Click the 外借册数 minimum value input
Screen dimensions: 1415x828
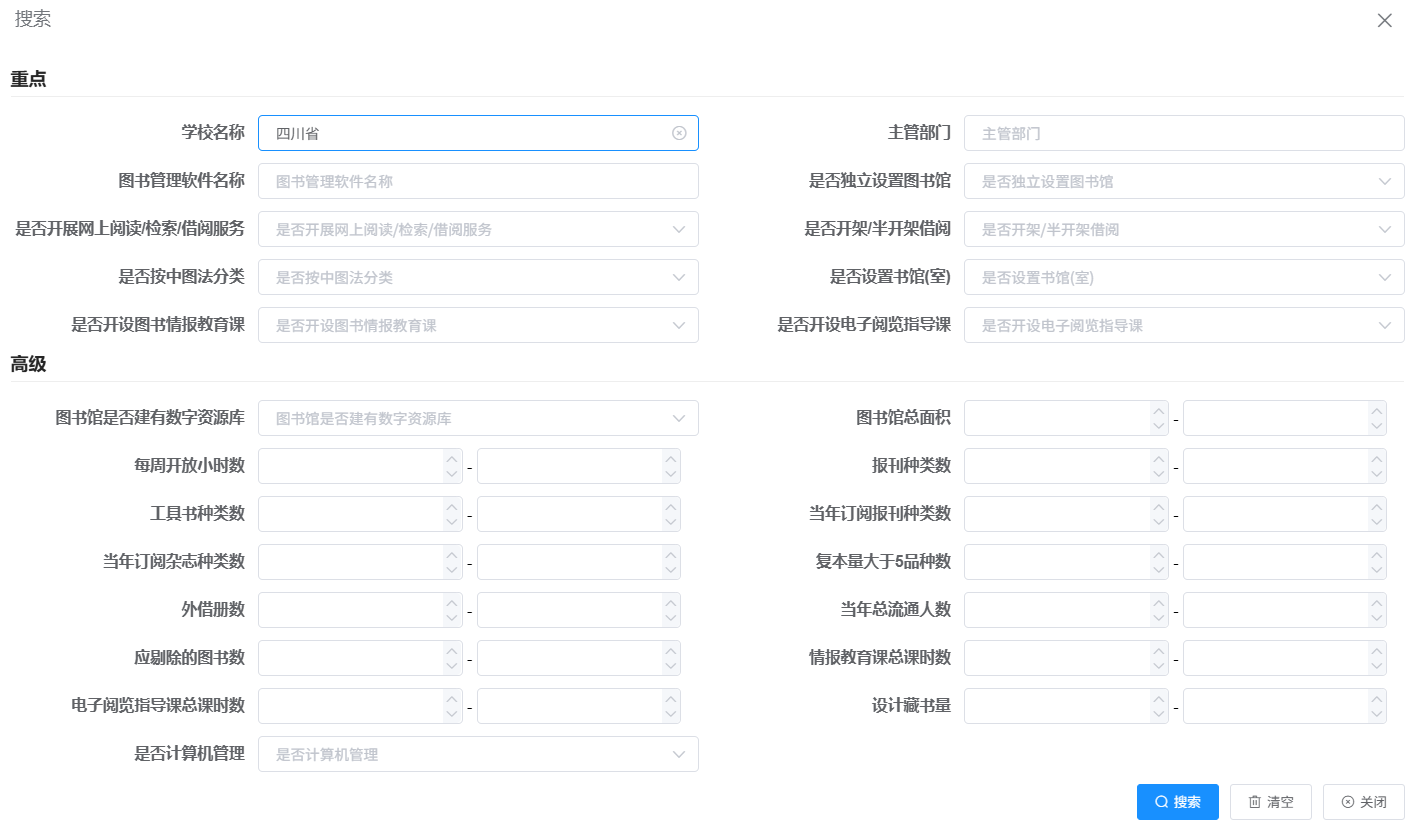point(349,610)
